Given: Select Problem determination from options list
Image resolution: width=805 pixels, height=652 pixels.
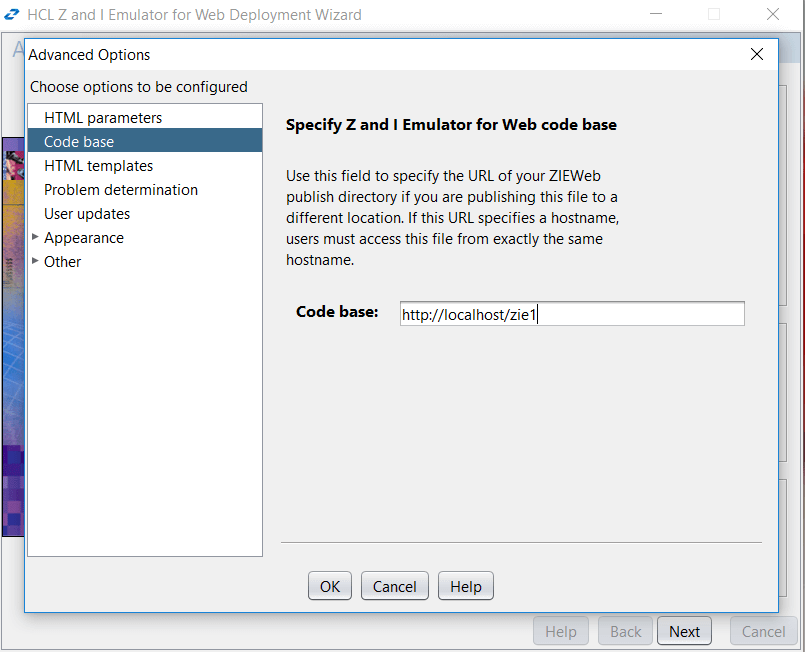Looking at the screenshot, I should (x=120, y=189).
